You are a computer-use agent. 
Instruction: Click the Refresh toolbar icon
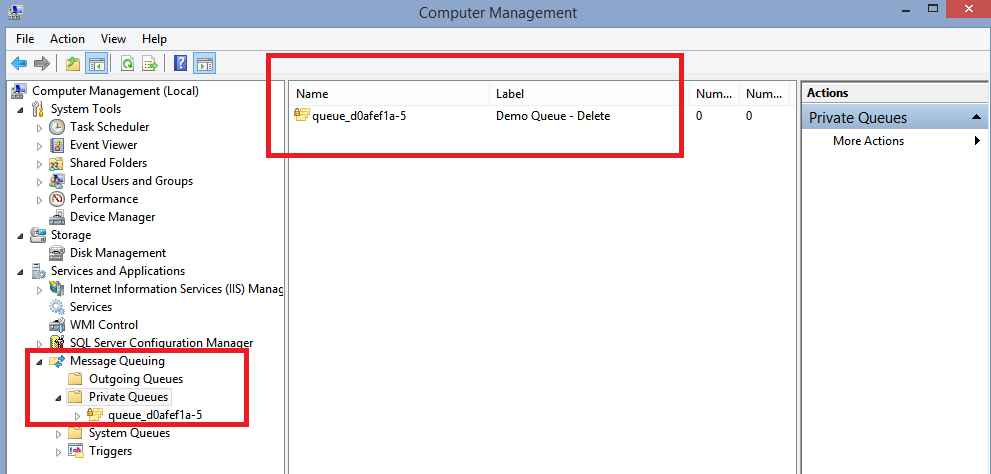(x=127, y=64)
